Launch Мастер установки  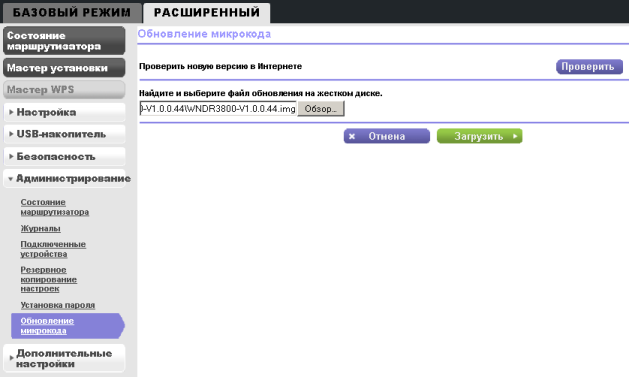64,68
